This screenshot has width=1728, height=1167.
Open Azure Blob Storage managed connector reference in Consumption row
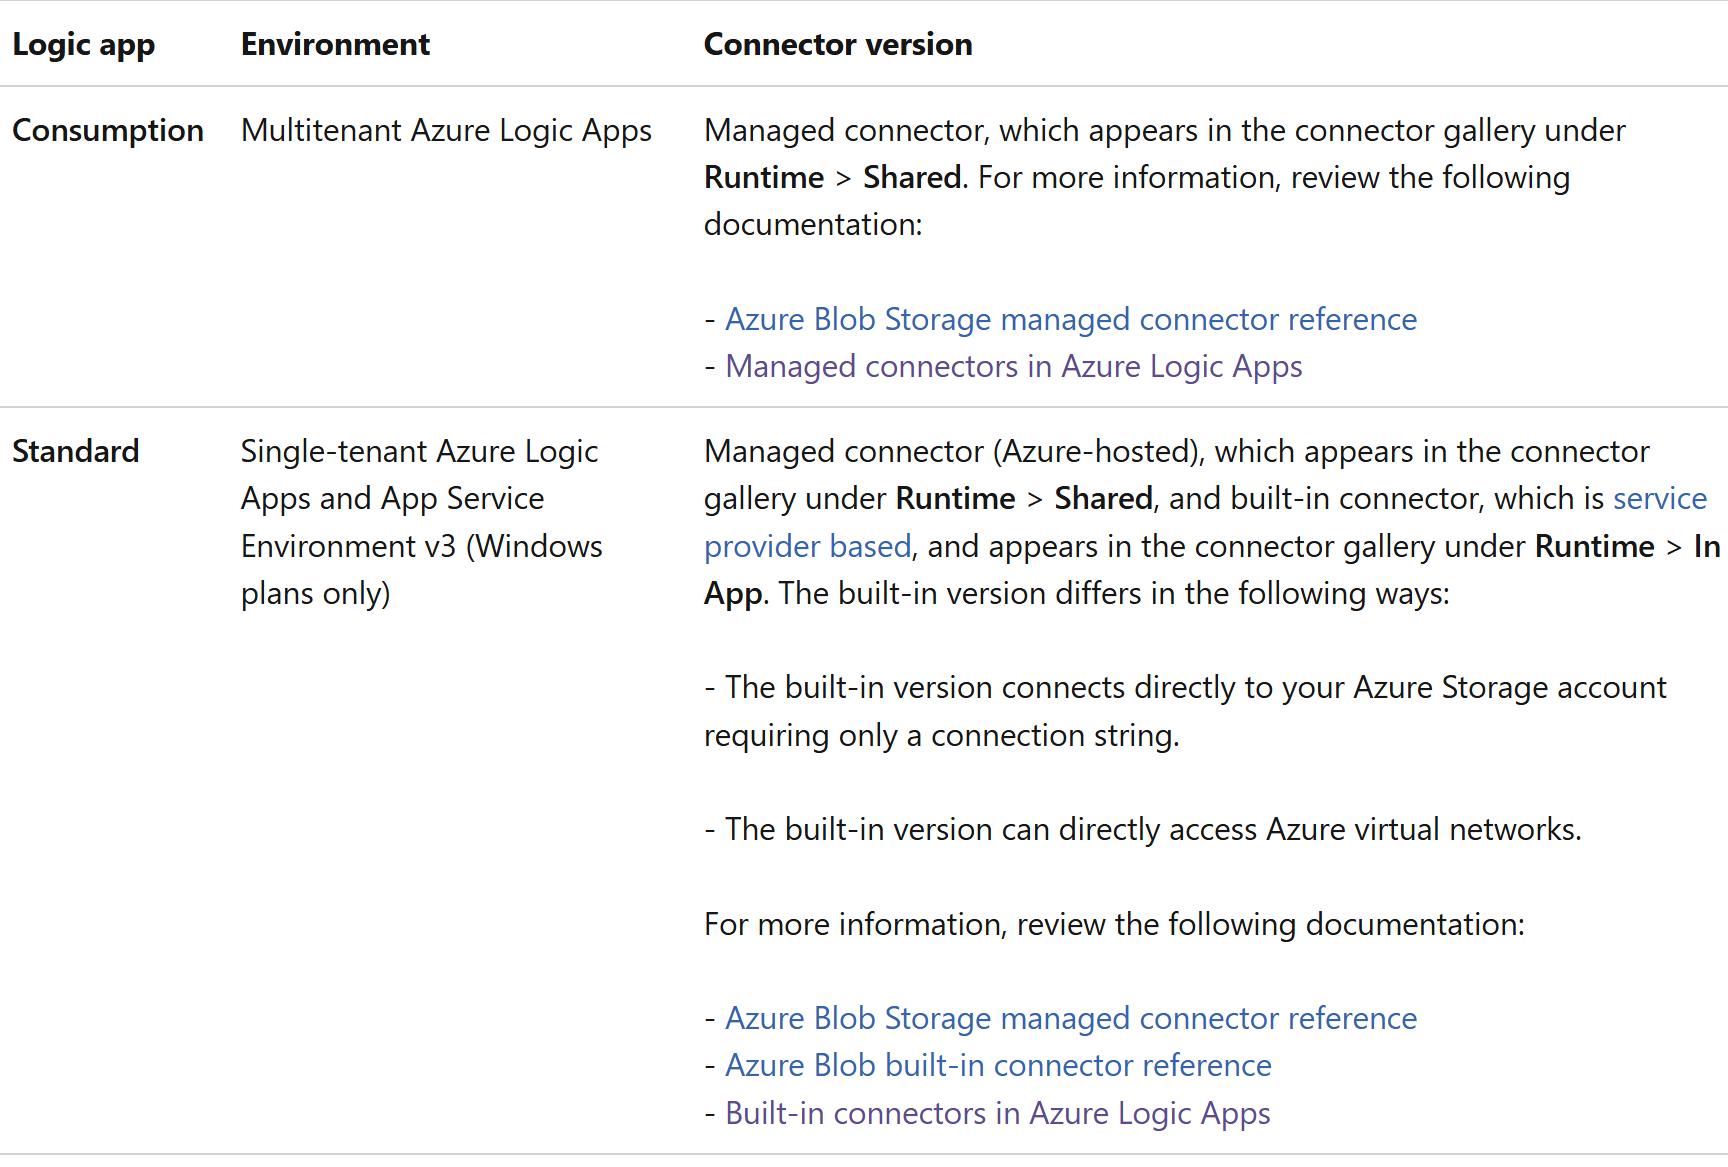coord(1071,319)
